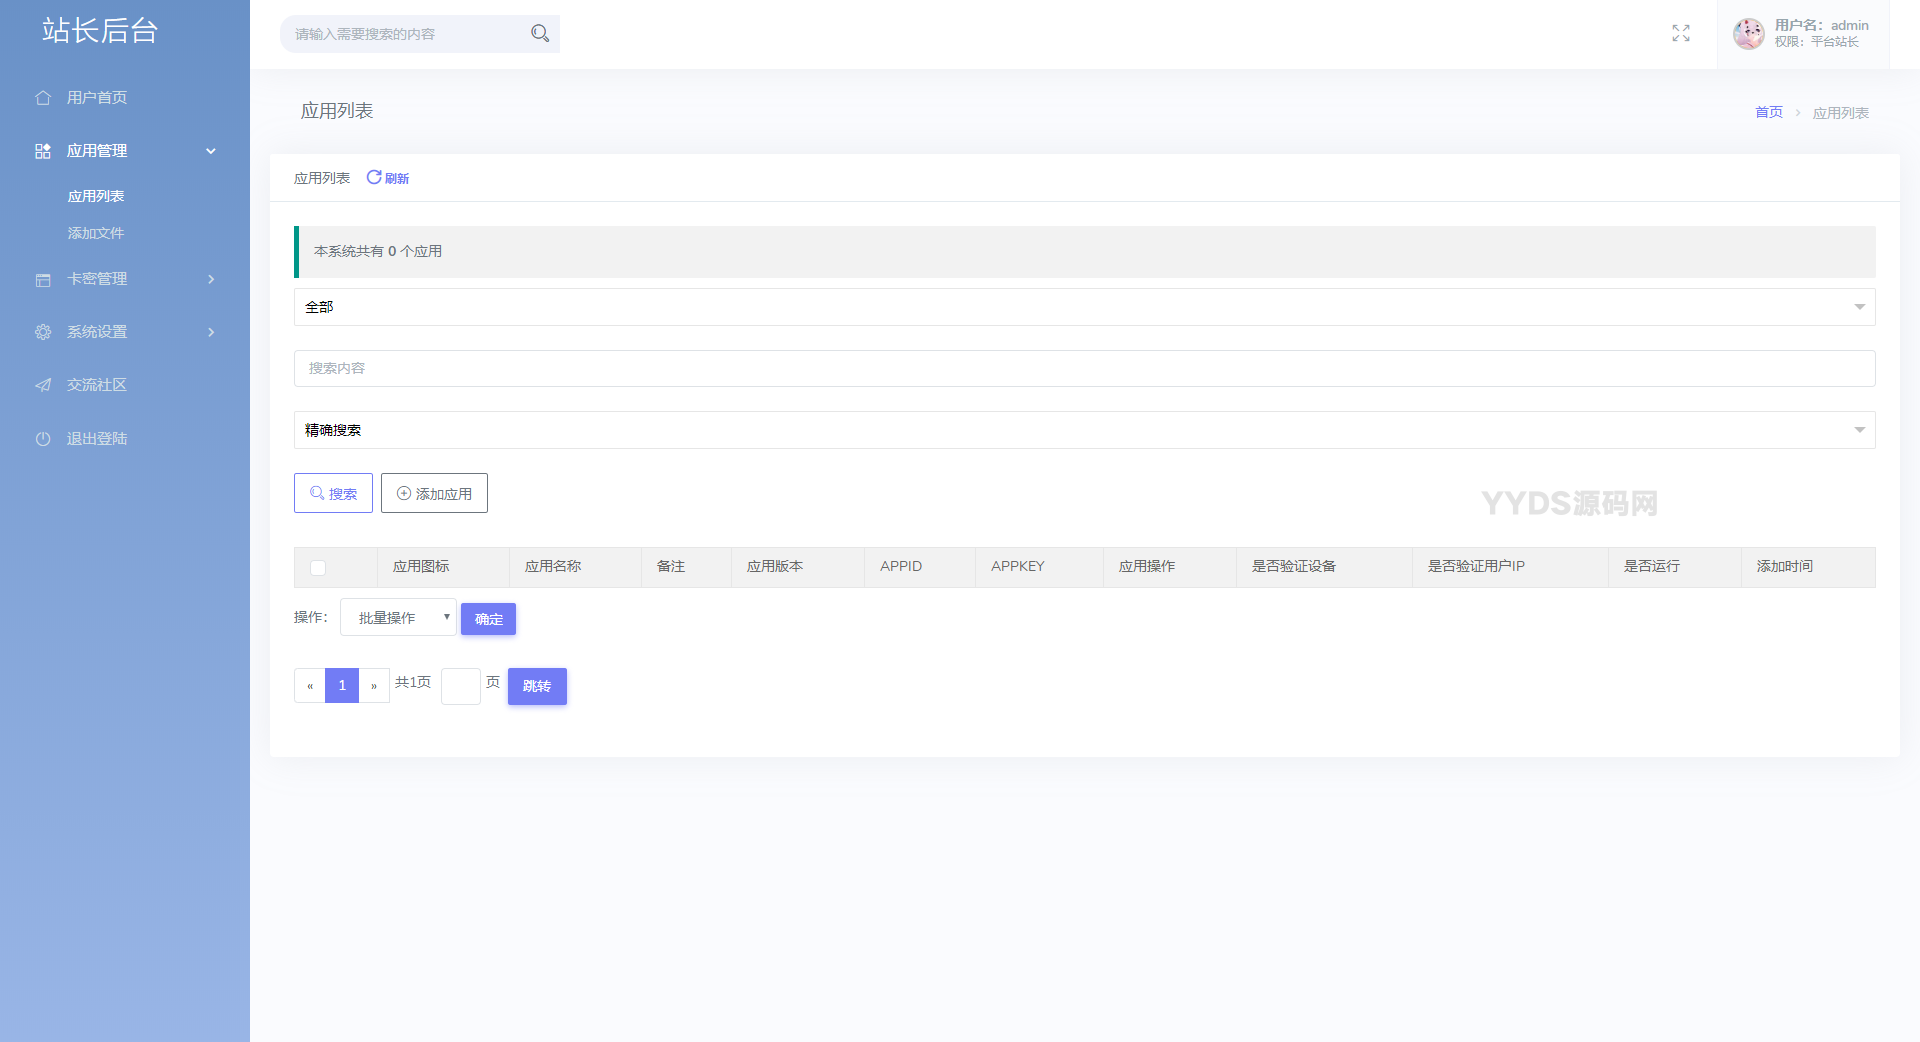This screenshot has width=1920, height=1042.
Task: Open the 精确搜索 mode dropdown
Action: pyautogui.click(x=1084, y=430)
